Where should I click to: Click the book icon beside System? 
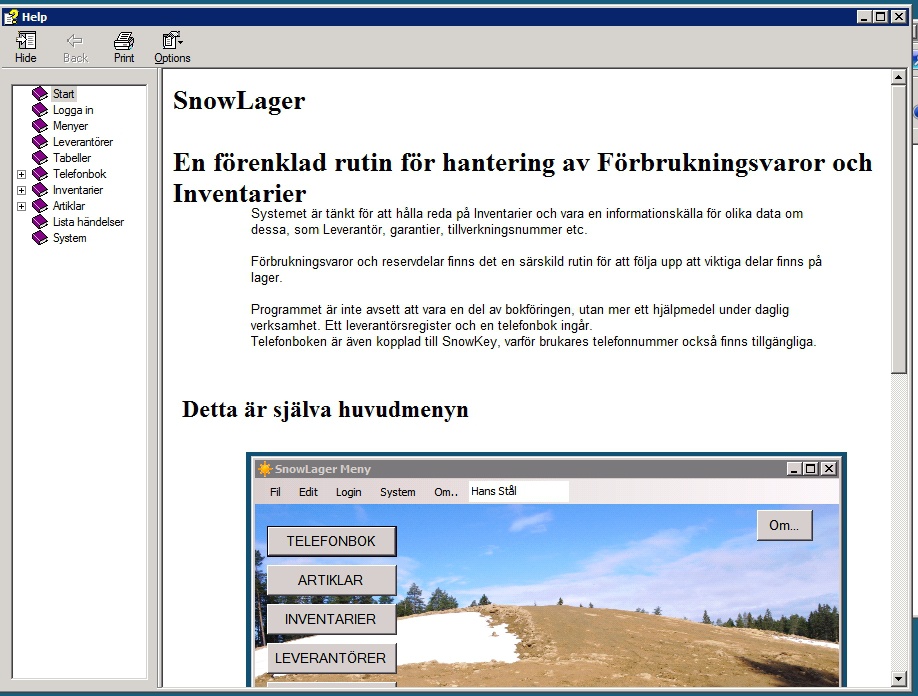coord(40,238)
